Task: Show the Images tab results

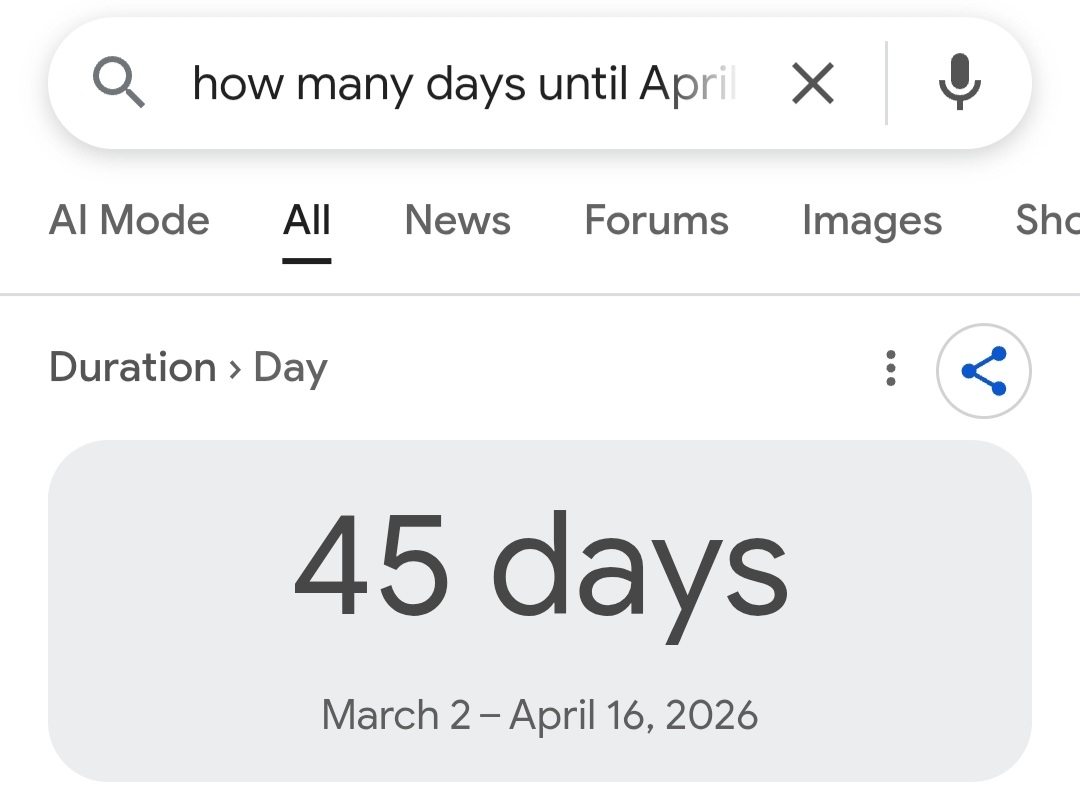Action: click(x=871, y=221)
